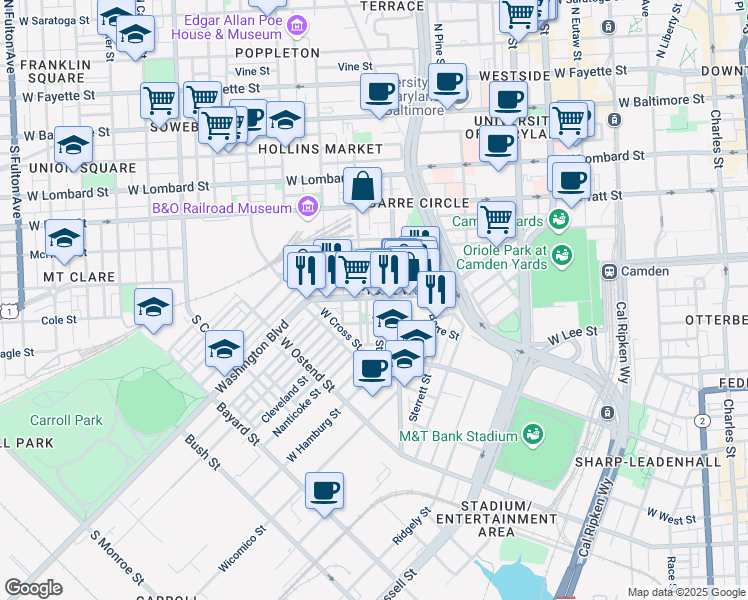The width and height of the screenshot is (748, 600).
Task: Click the Map data ©2025 Google attribution
Action: (x=685, y=592)
